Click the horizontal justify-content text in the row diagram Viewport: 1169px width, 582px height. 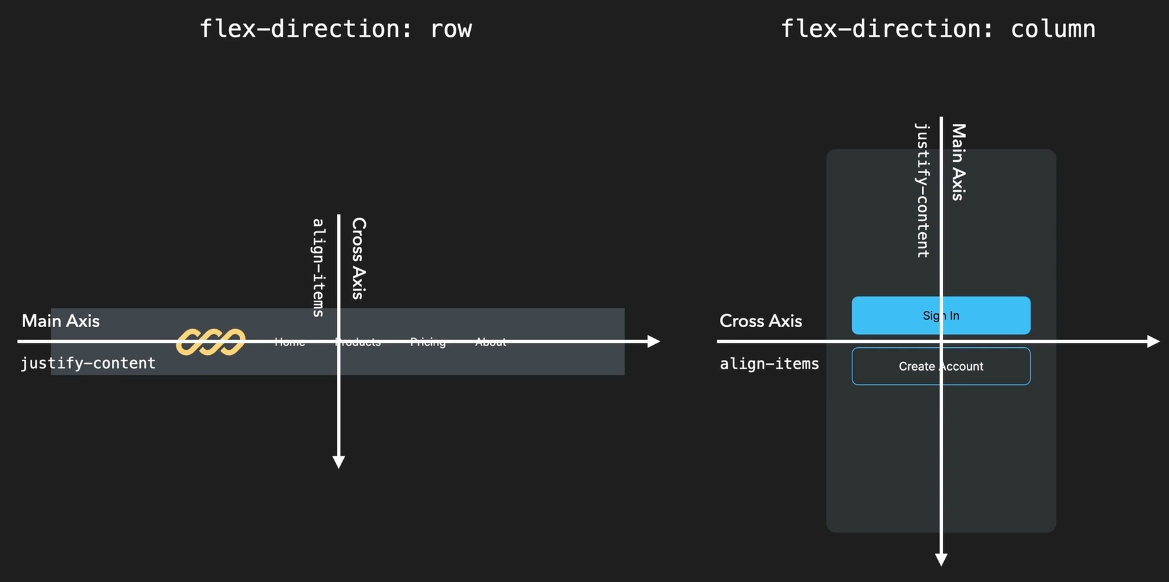point(88,363)
